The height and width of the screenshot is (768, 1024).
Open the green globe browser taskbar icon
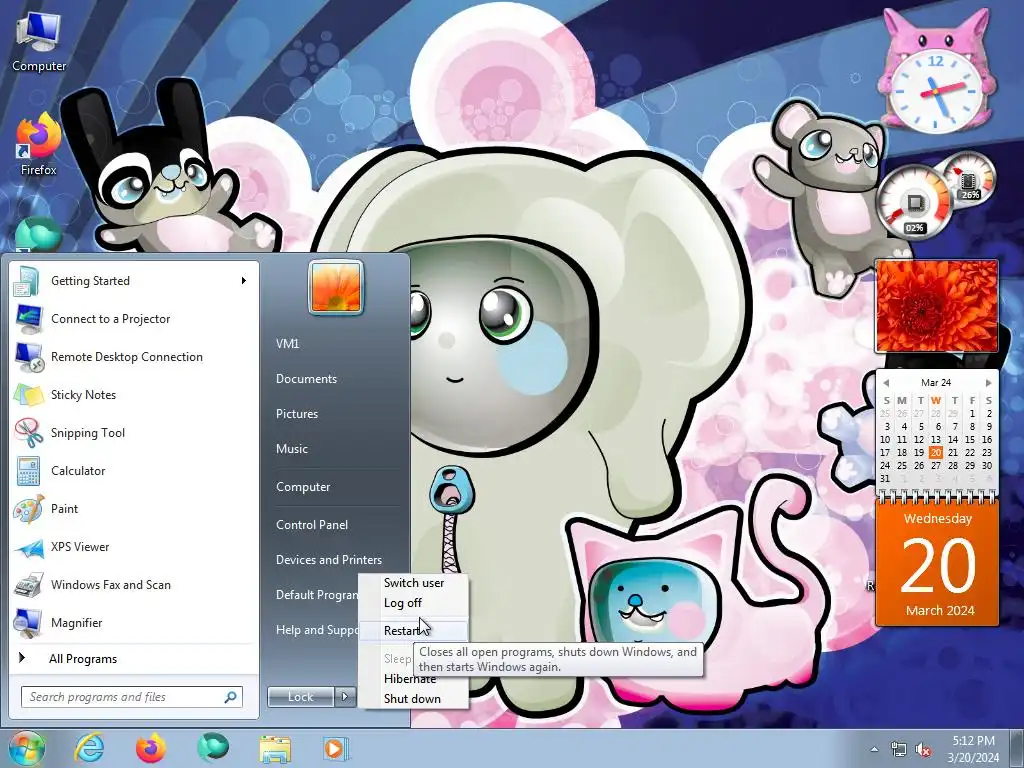click(213, 748)
